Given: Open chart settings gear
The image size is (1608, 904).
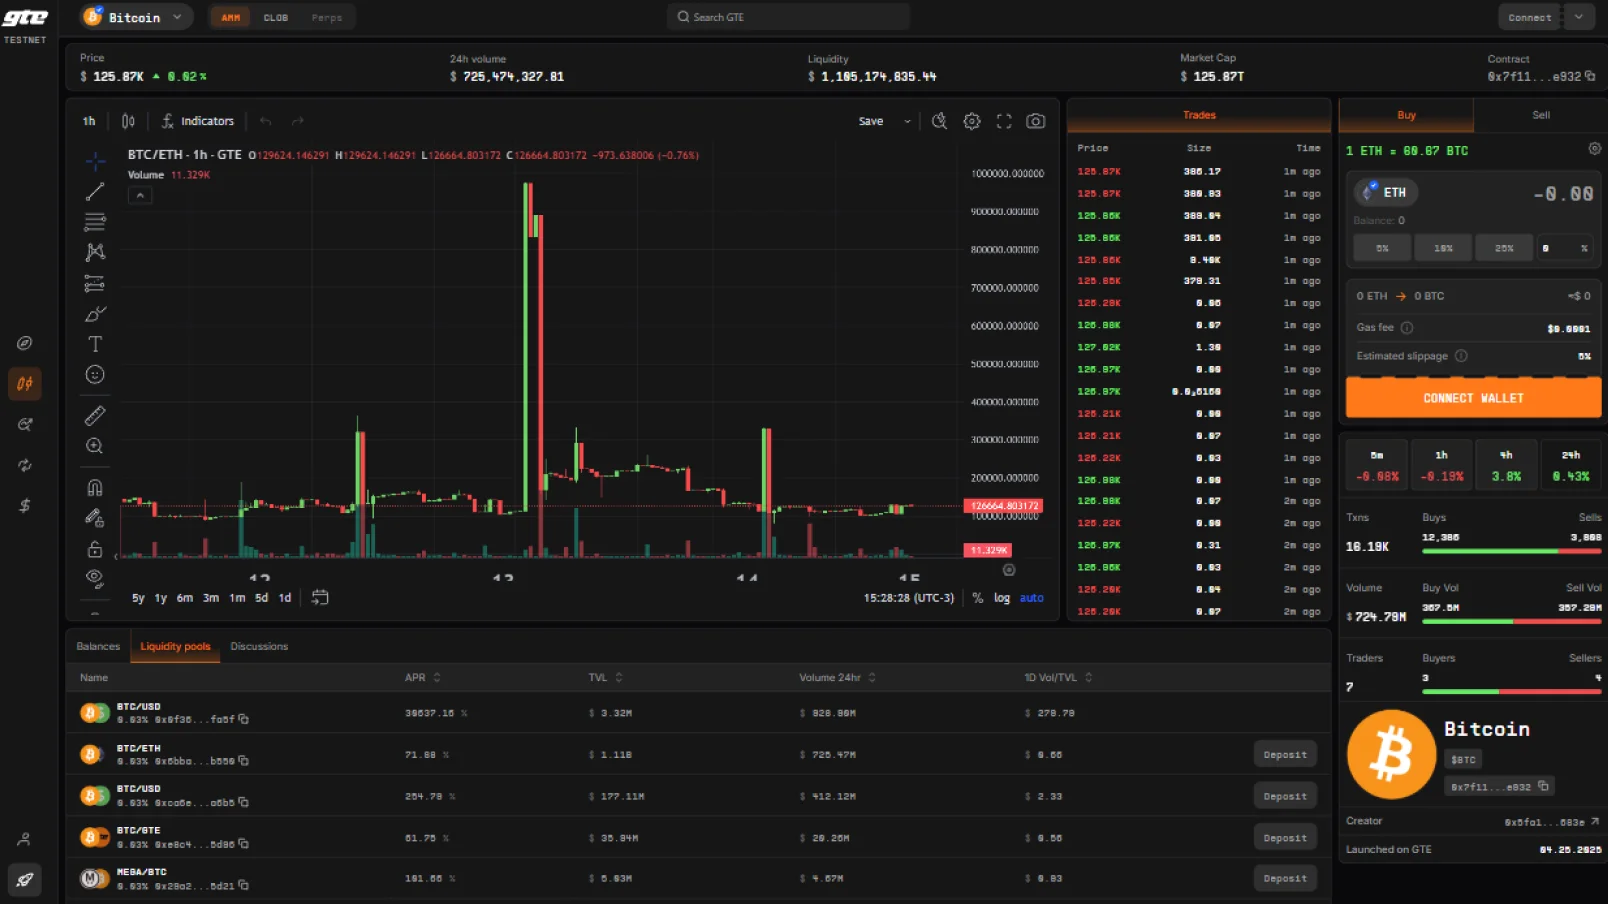Looking at the screenshot, I should (x=972, y=121).
